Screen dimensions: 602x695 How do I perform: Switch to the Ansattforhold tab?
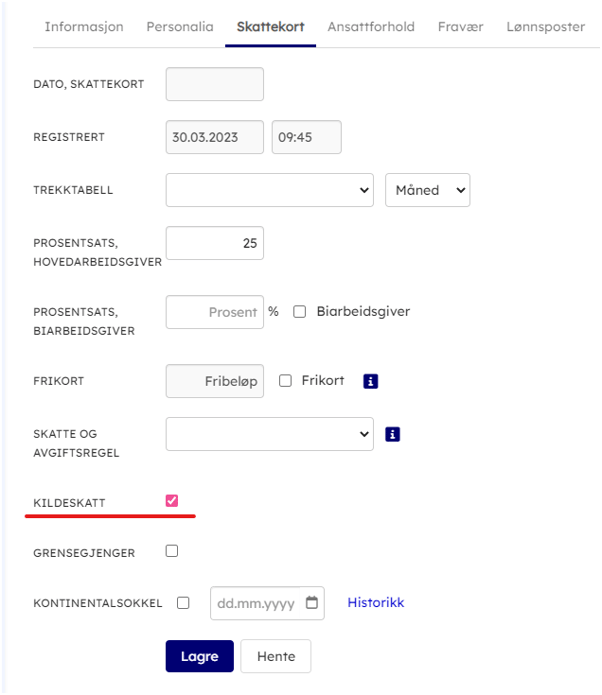(x=371, y=27)
